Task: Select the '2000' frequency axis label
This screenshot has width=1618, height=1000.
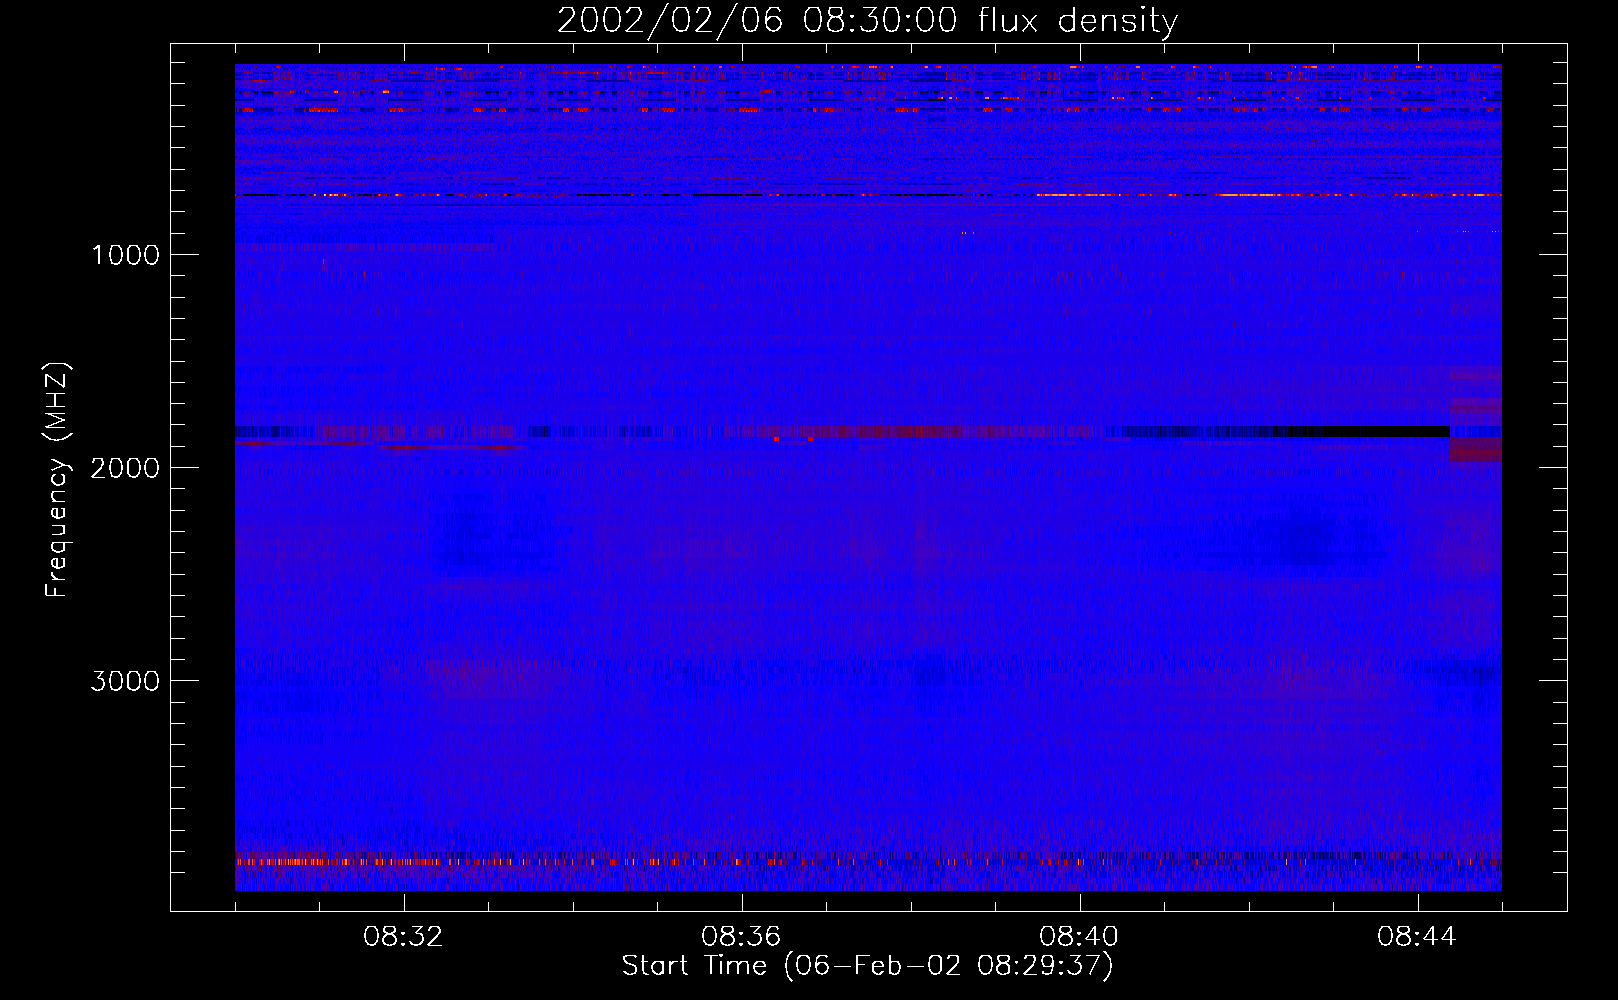Action: click(125, 468)
